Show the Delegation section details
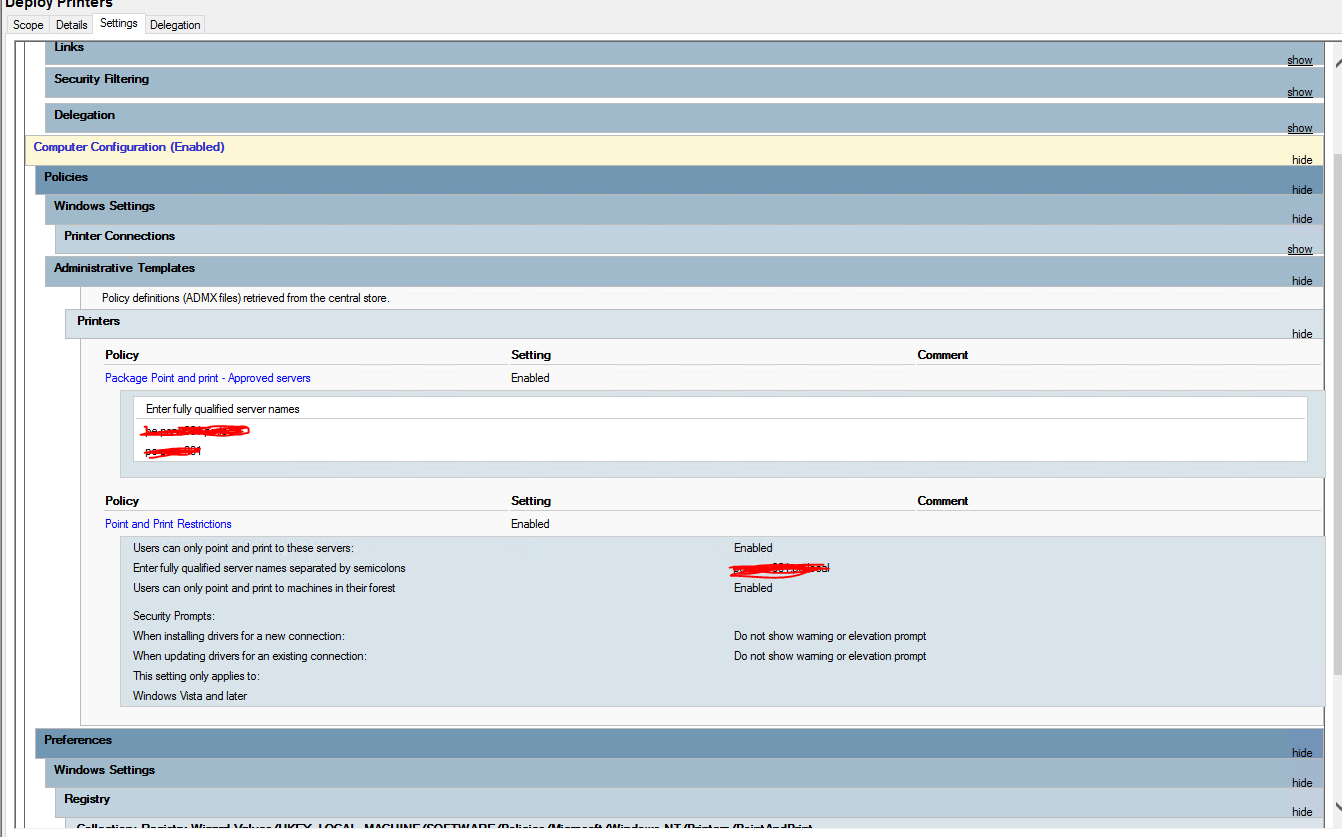The height and width of the screenshot is (837, 1342). 1299,127
